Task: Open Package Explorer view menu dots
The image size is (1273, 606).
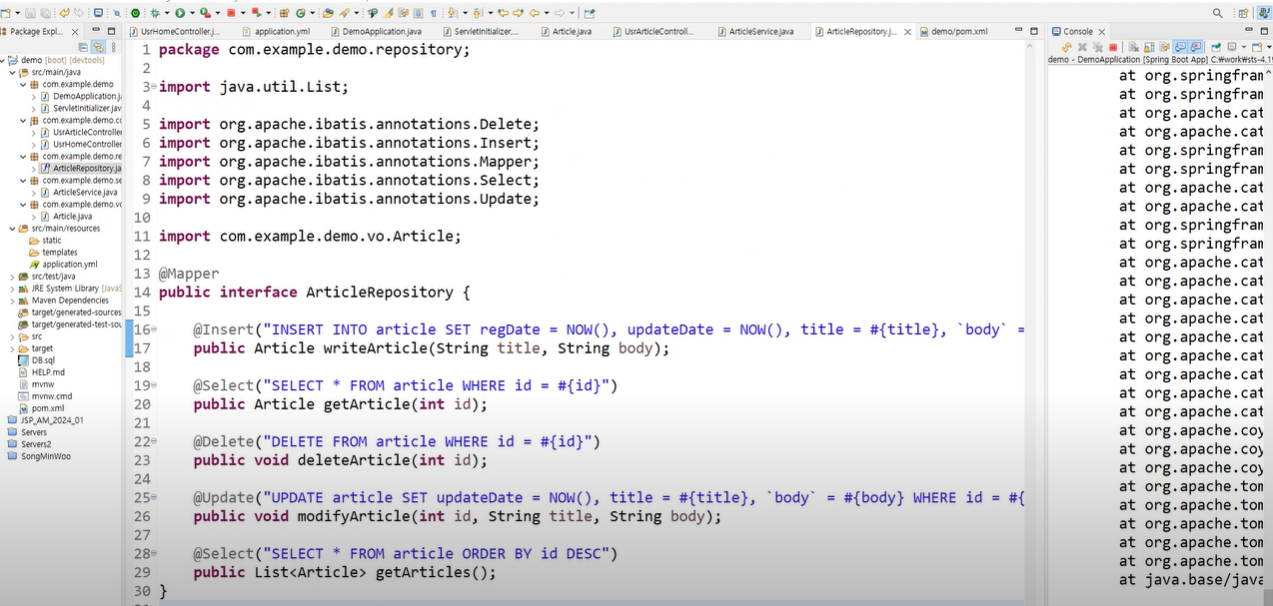Action: pyautogui.click(x=114, y=47)
